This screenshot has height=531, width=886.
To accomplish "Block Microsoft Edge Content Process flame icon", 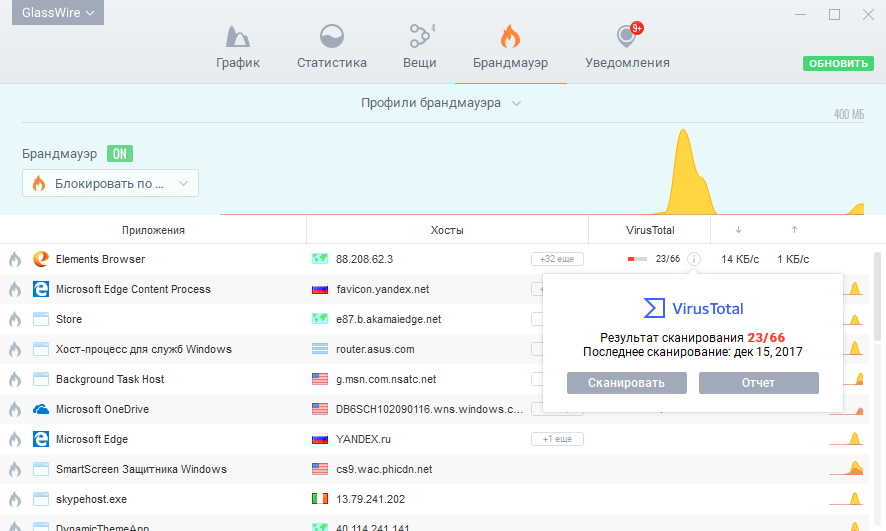I will coord(15,289).
